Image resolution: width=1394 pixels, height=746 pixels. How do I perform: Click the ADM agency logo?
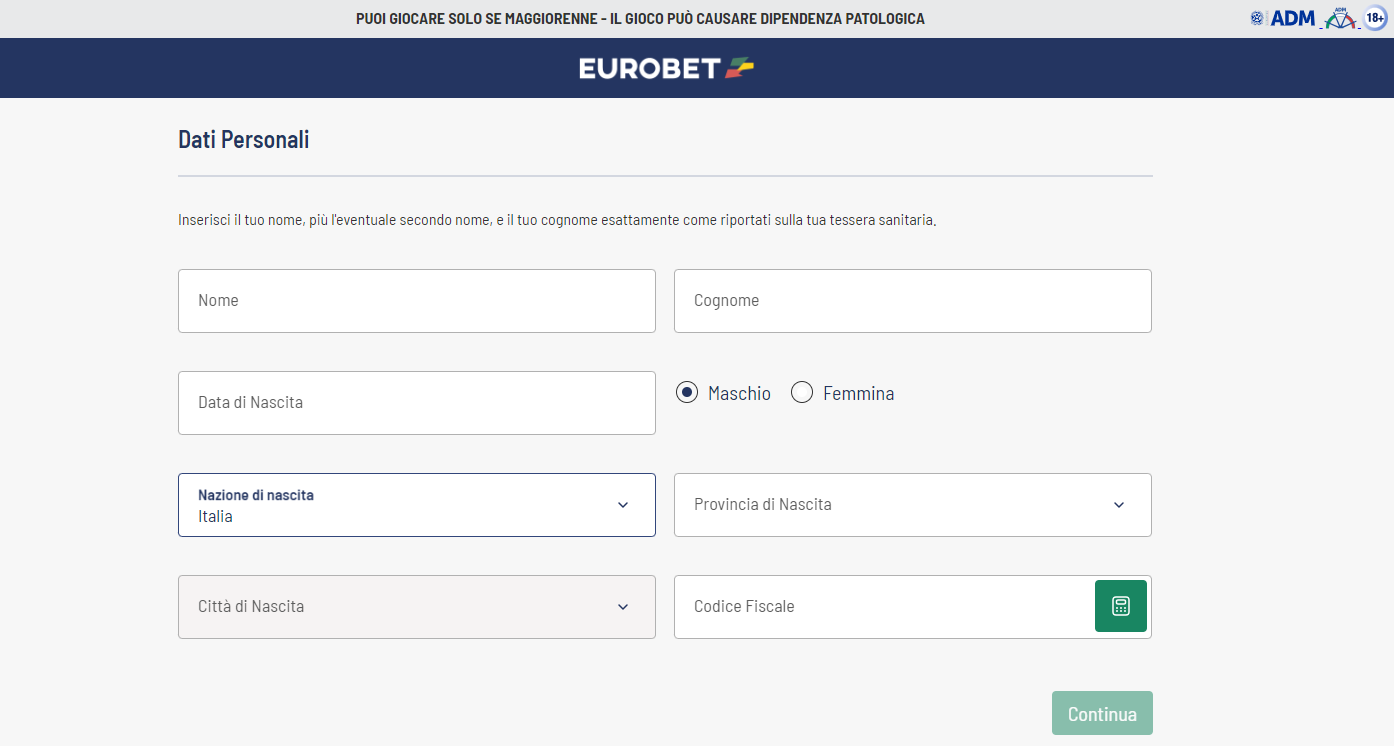(1283, 18)
